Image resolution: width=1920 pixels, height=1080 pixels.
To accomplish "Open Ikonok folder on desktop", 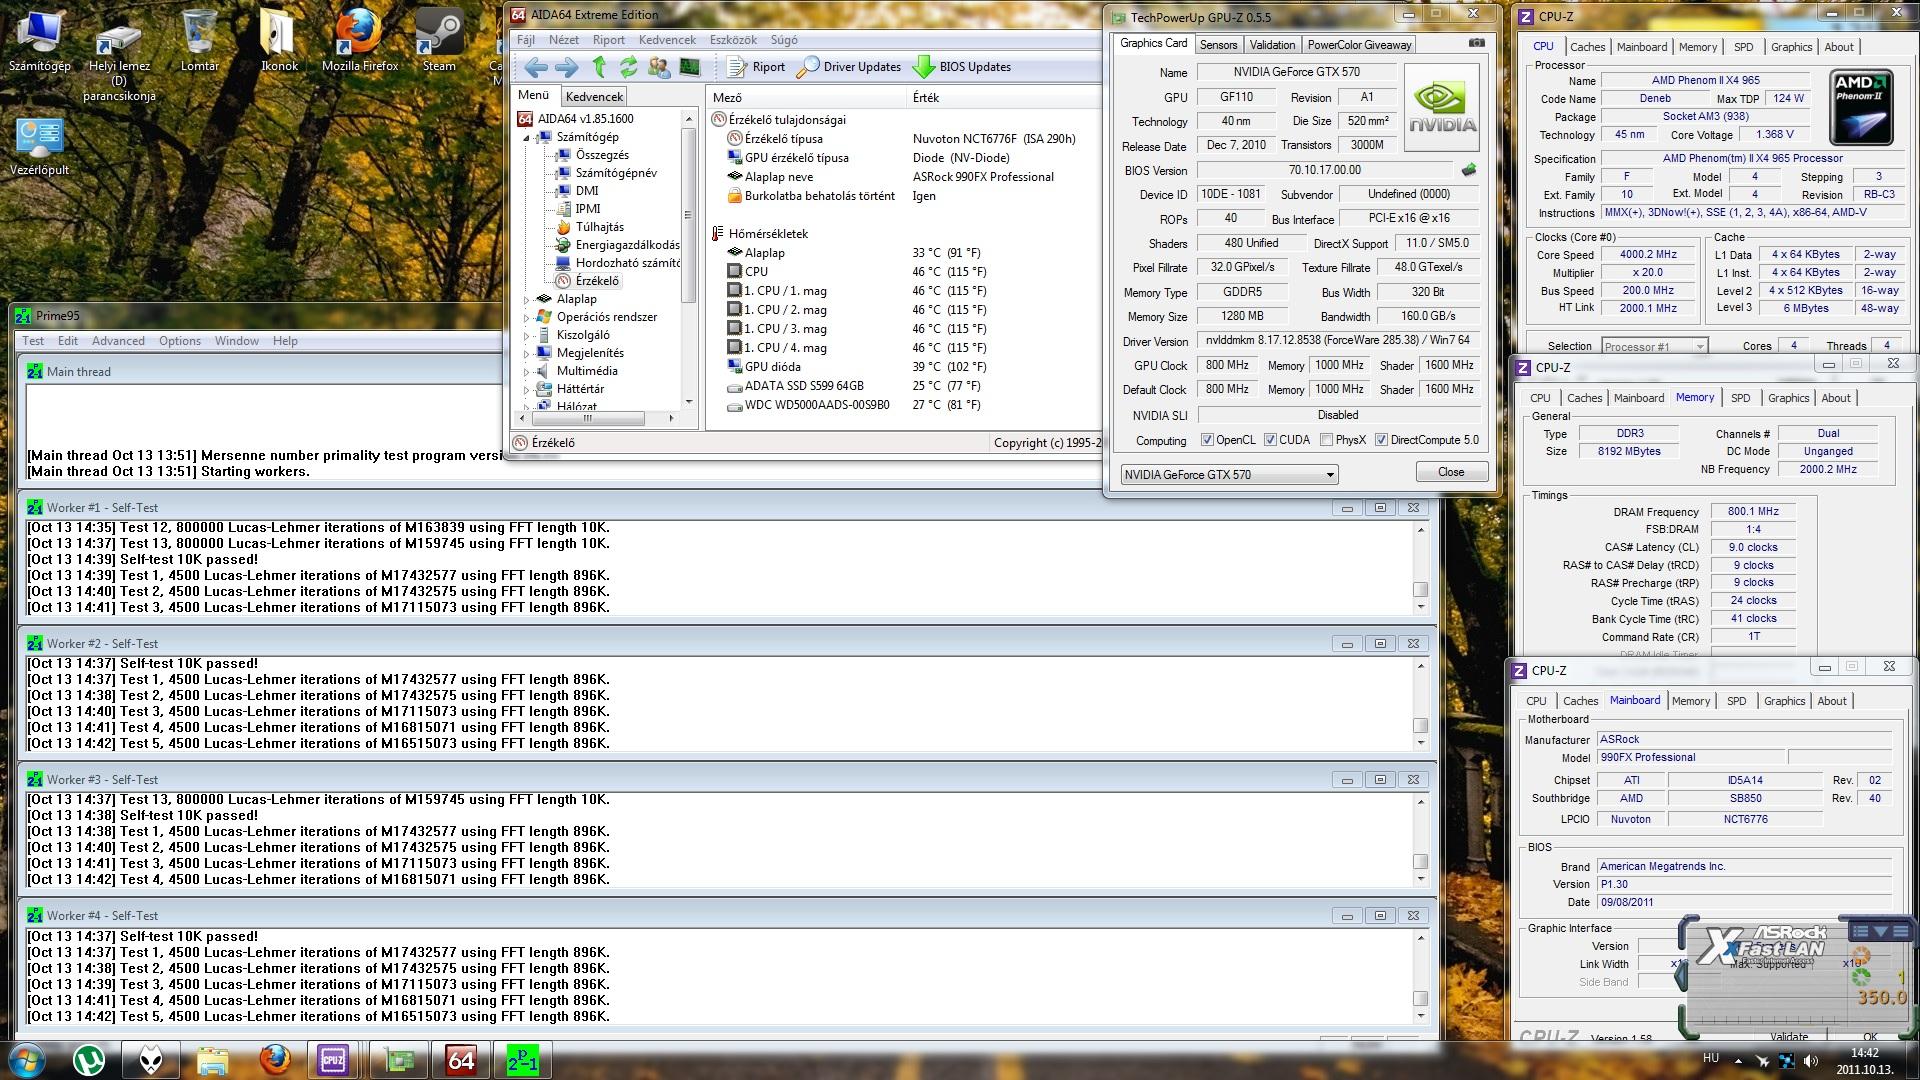I will click(x=279, y=42).
